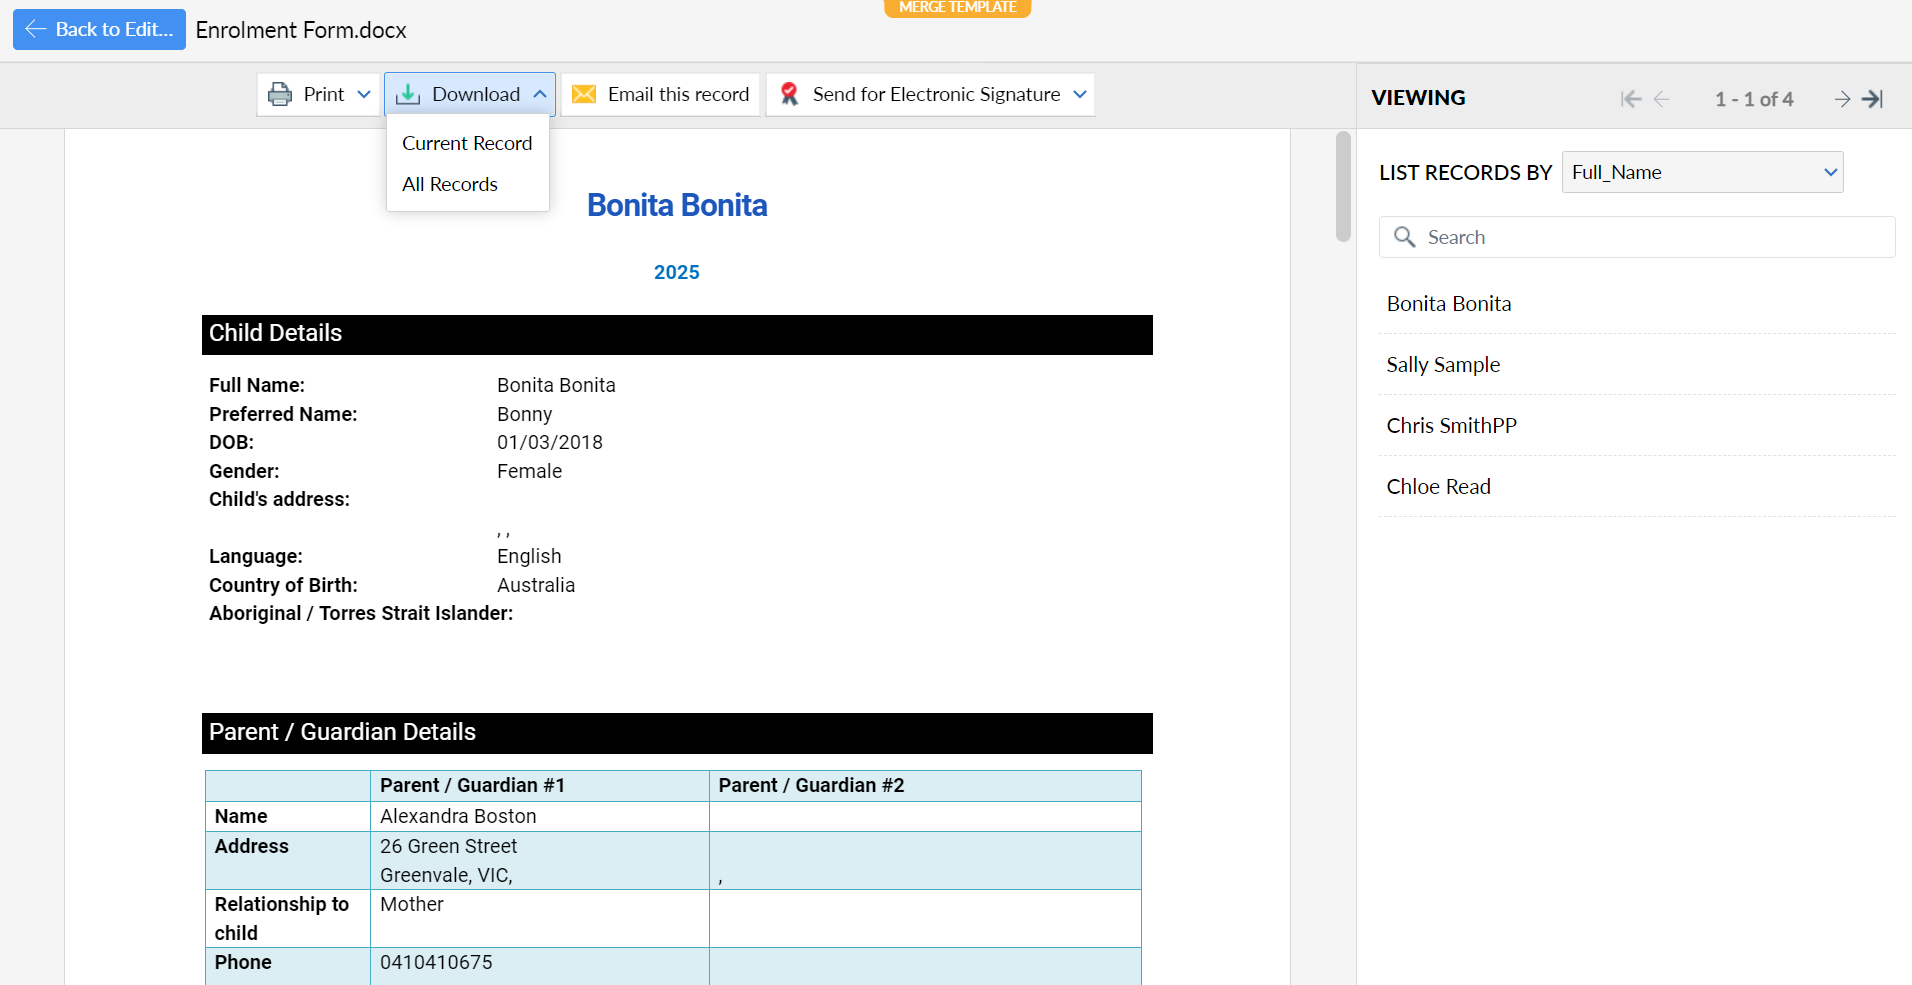The height and width of the screenshot is (985, 1912).
Task: Click the Print button label
Action: (324, 94)
